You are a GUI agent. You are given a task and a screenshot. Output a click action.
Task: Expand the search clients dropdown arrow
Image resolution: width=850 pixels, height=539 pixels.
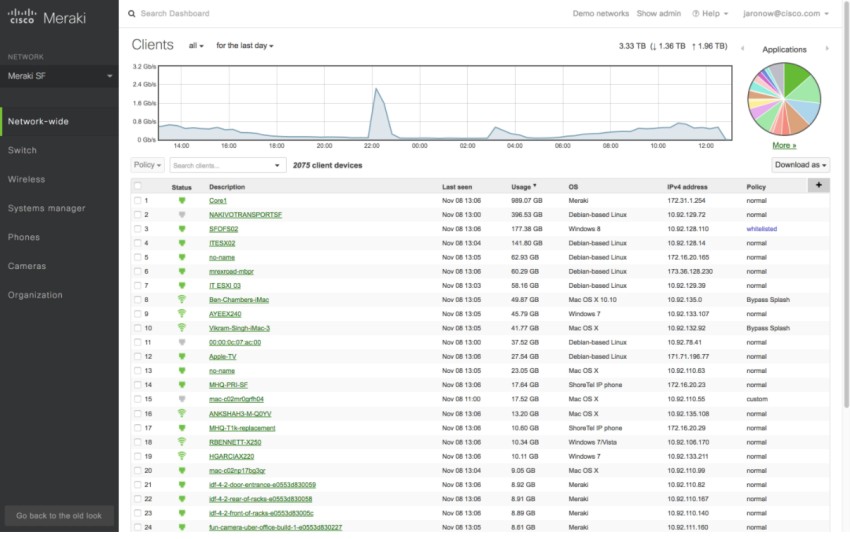[277, 165]
